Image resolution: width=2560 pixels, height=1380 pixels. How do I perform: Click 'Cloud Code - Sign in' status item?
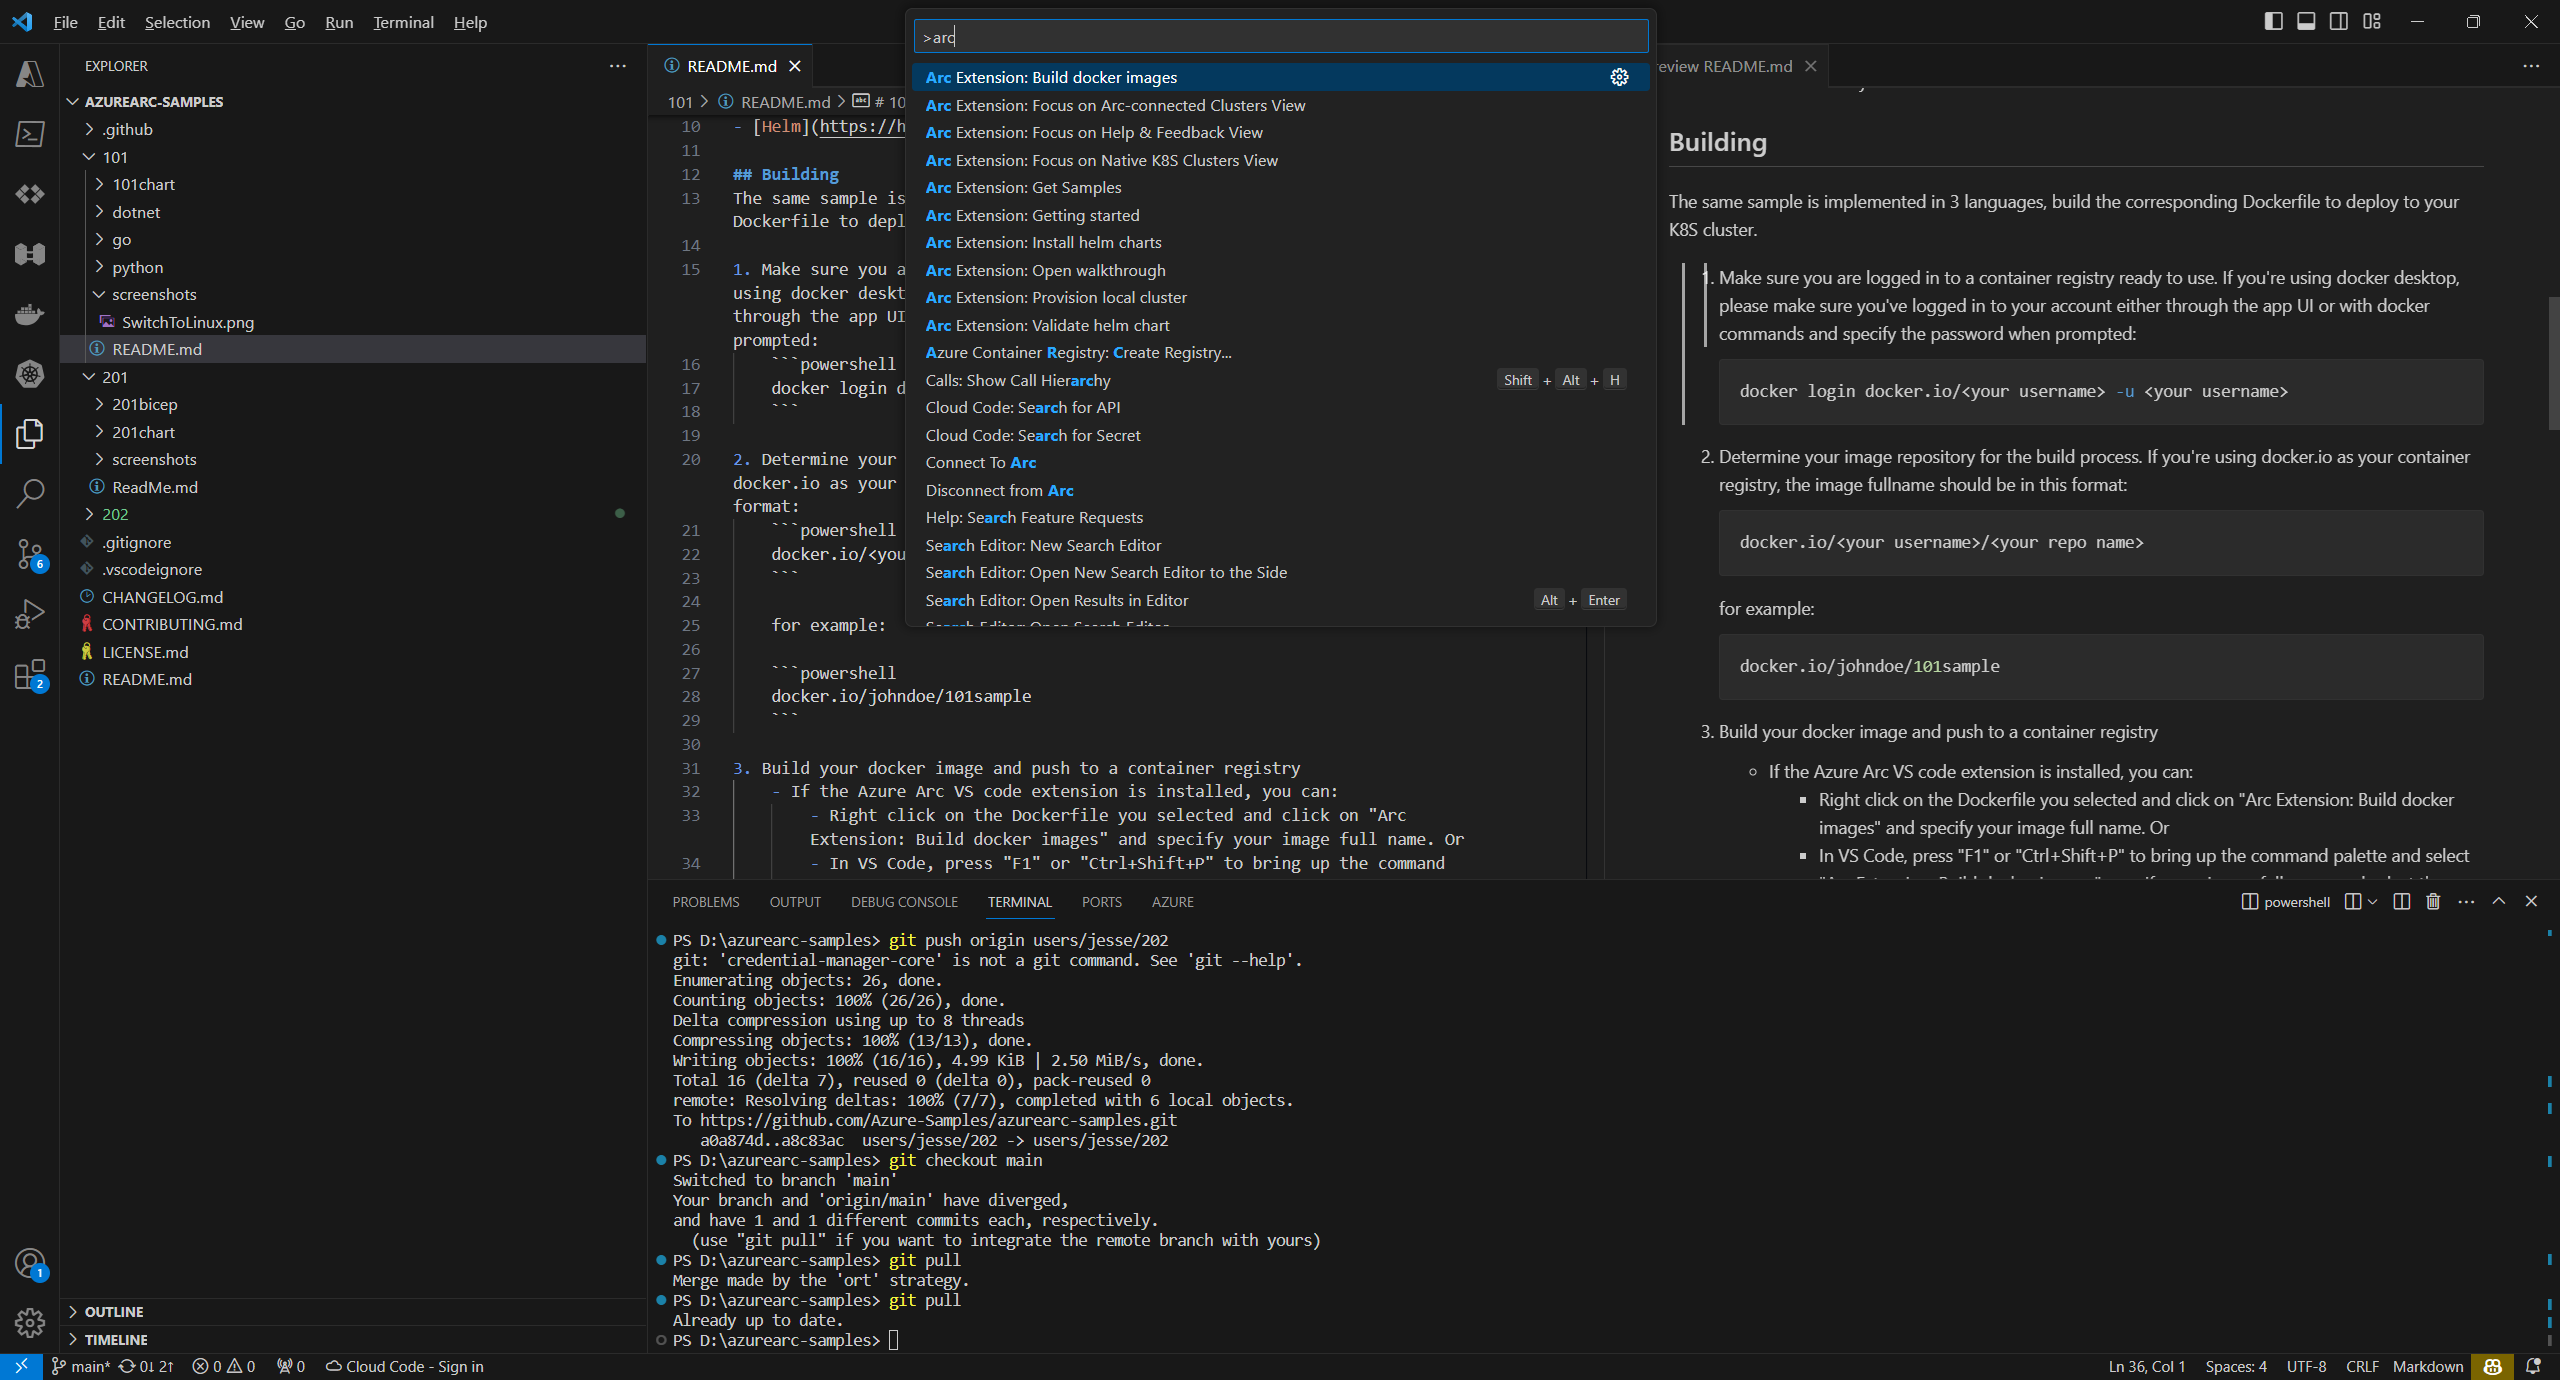click(x=405, y=1366)
